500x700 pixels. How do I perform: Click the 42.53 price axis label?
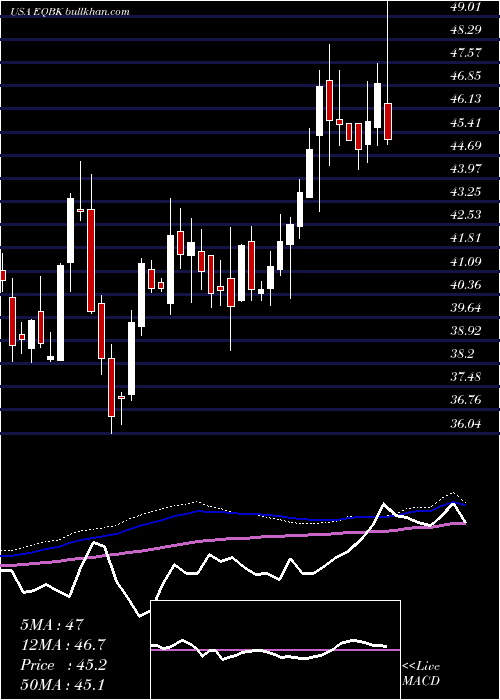467,215
